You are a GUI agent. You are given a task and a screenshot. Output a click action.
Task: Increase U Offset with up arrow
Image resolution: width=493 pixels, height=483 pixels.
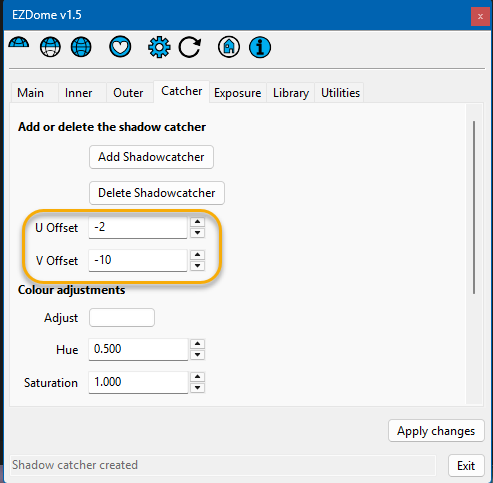click(x=197, y=222)
